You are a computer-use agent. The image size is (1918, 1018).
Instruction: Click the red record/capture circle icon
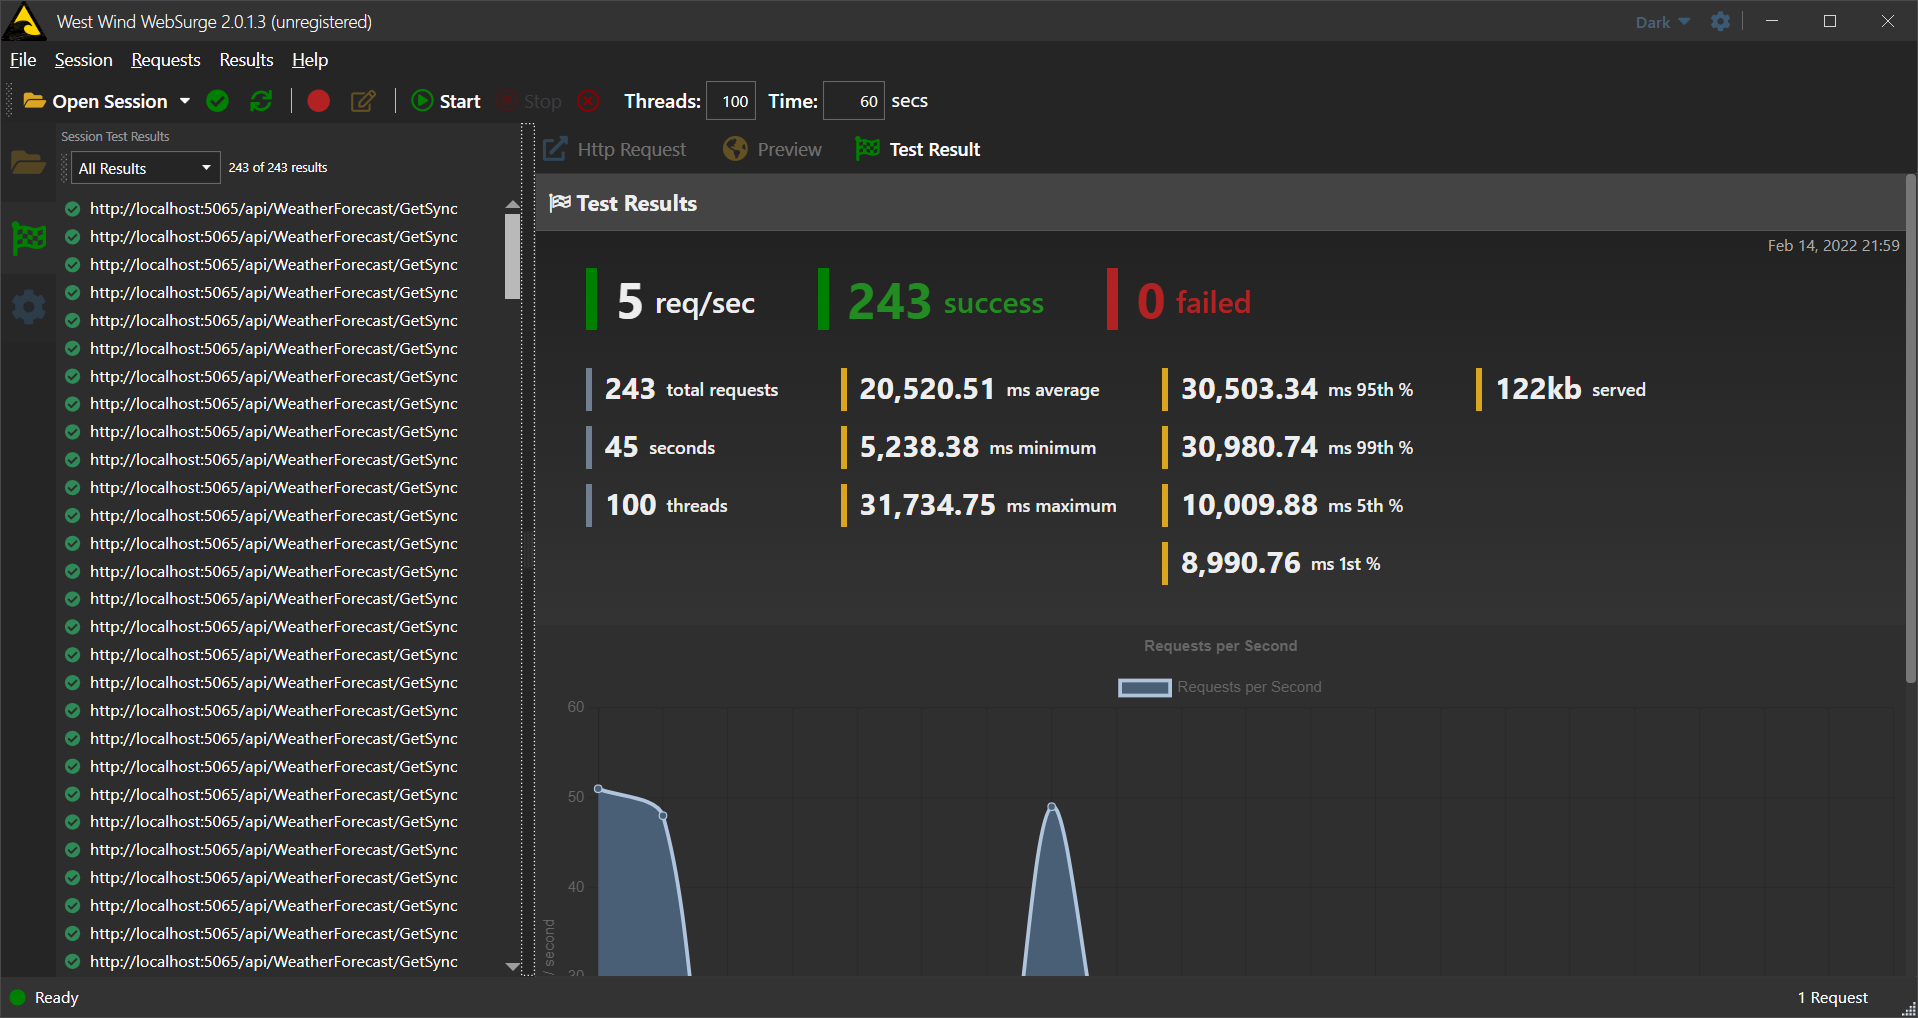(x=318, y=101)
